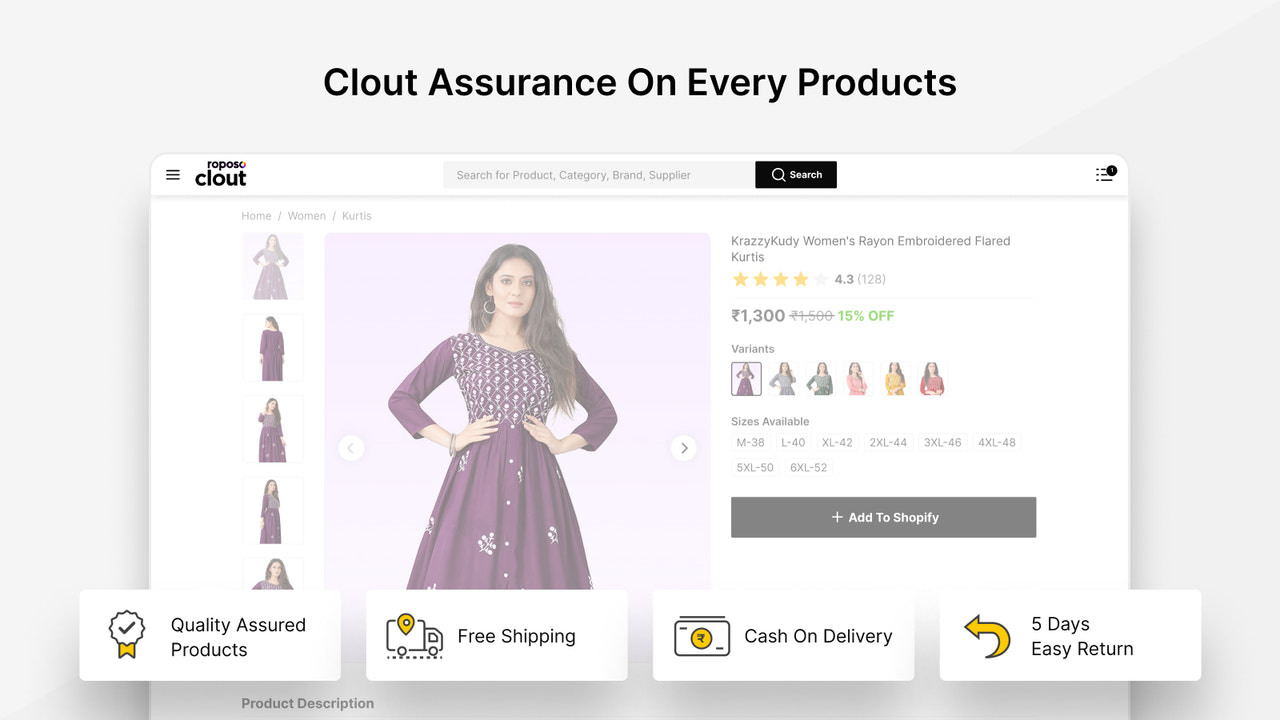Viewport: 1280px width, 720px height.
Task: Select size M-38
Action: [x=751, y=442]
